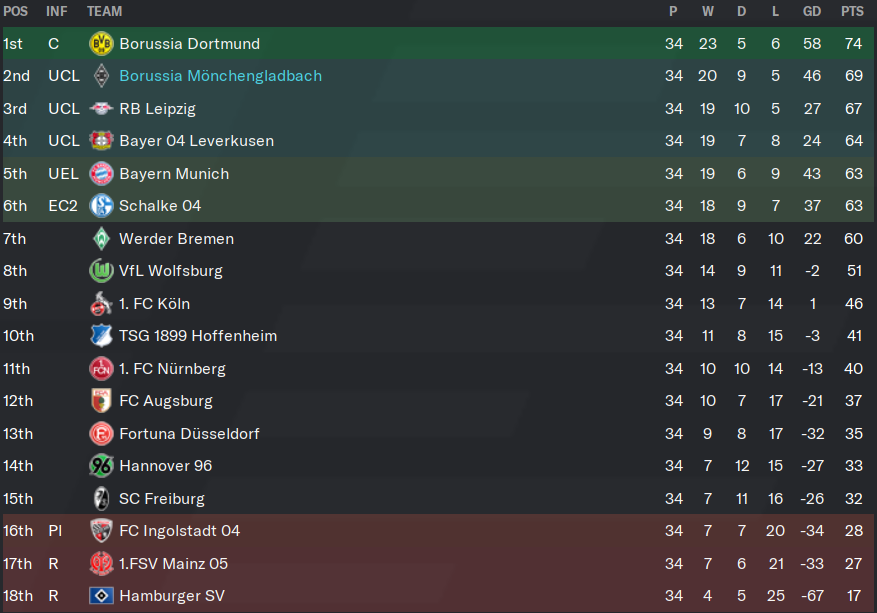The height and width of the screenshot is (613, 877).
Task: Click the Bayer 04 Leverkusen crest
Action: coord(101,140)
